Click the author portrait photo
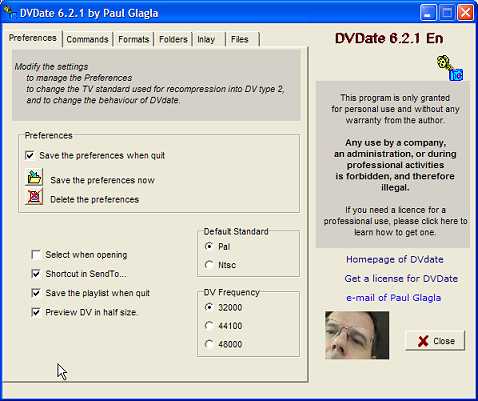Image resolution: width=478 pixels, height=401 pixels. click(x=357, y=335)
